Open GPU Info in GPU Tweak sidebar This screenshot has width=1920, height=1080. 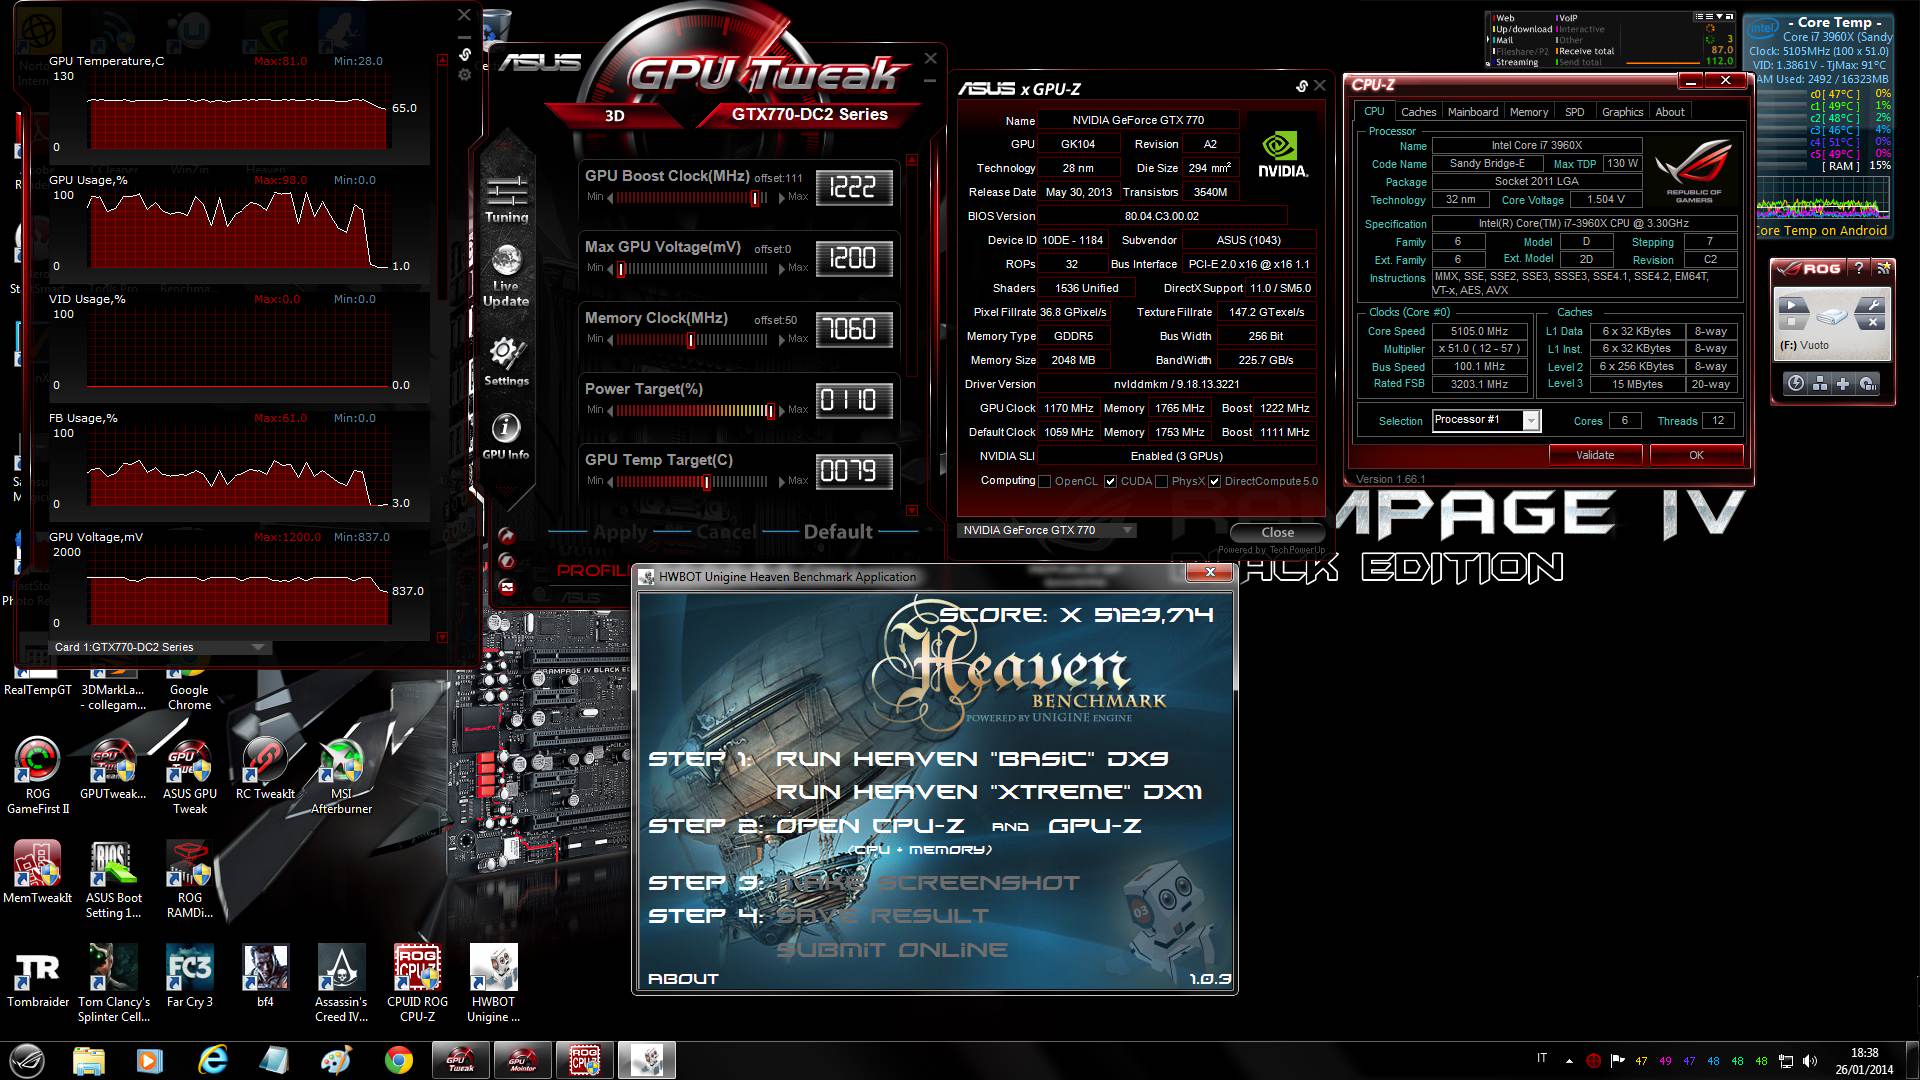click(x=506, y=436)
